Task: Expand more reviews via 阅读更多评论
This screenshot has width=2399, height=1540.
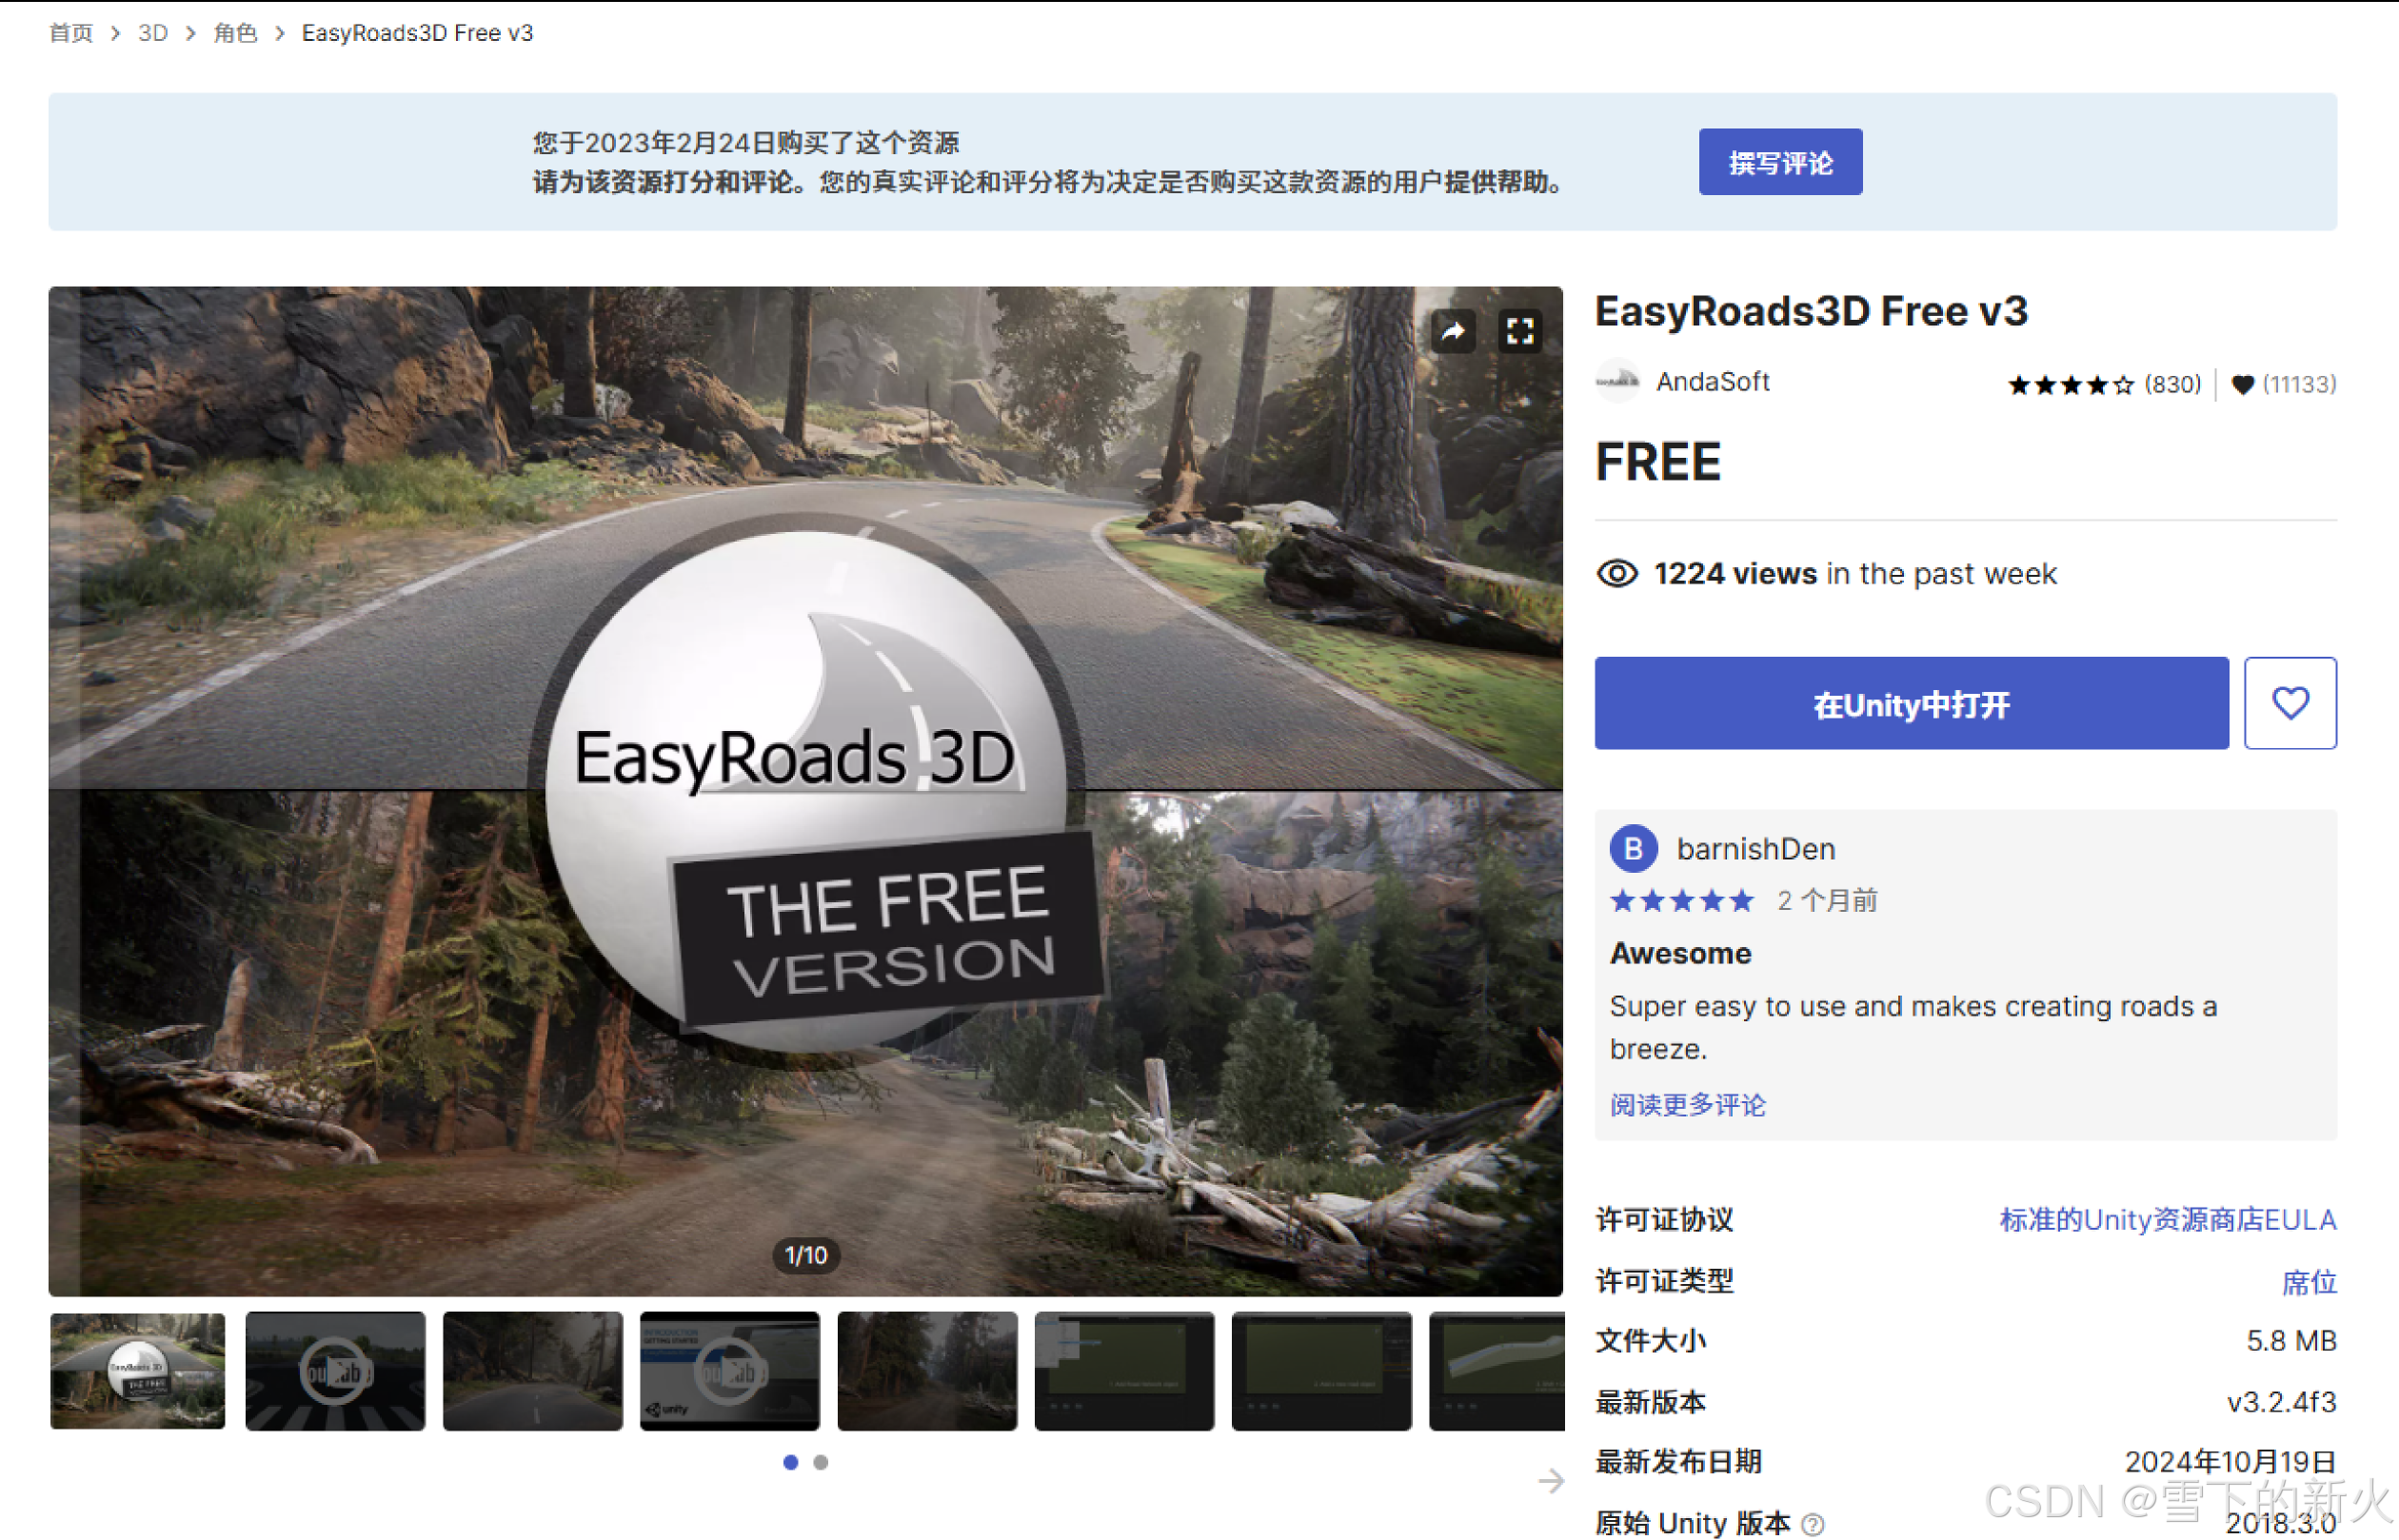Action: tap(1687, 1104)
